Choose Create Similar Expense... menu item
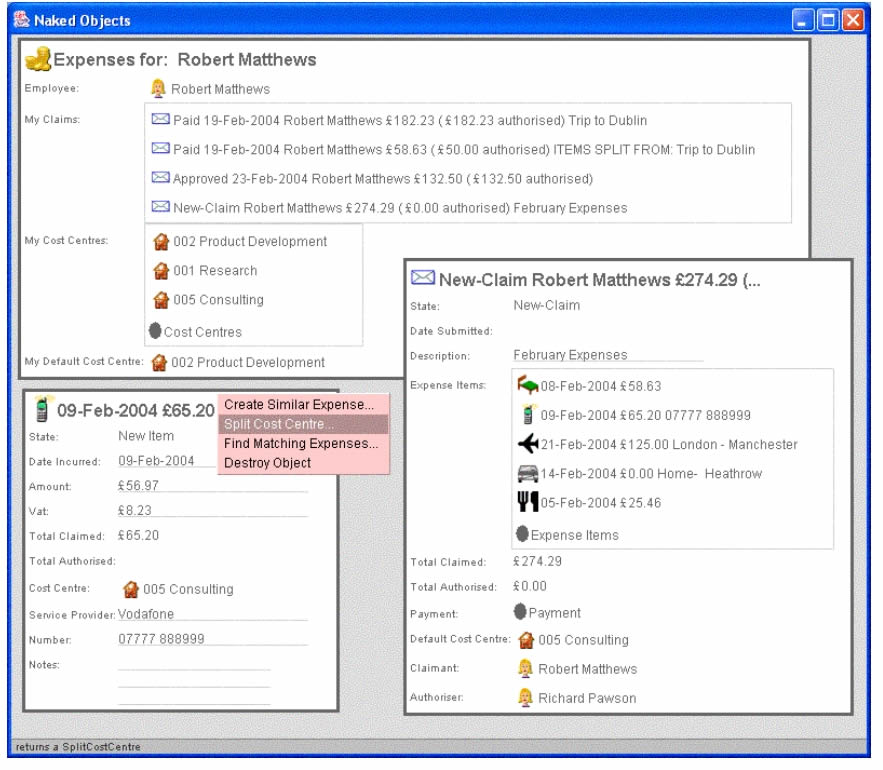Viewport: 883px width, 770px height. (x=298, y=405)
